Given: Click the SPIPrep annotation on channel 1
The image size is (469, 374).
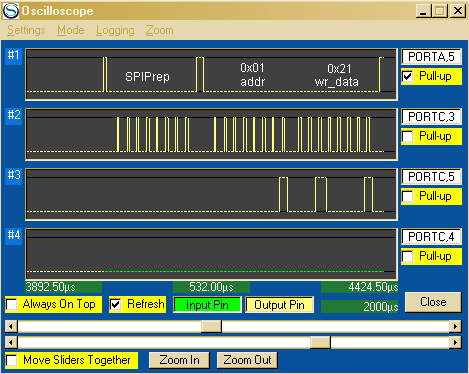Looking at the screenshot, I should coord(147,77).
